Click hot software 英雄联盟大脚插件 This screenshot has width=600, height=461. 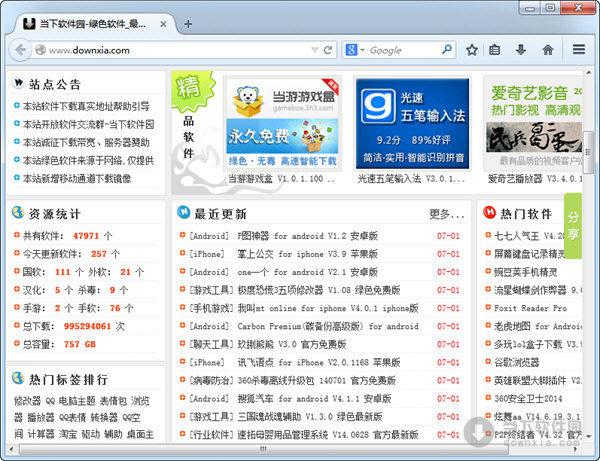pyautogui.click(x=537, y=380)
